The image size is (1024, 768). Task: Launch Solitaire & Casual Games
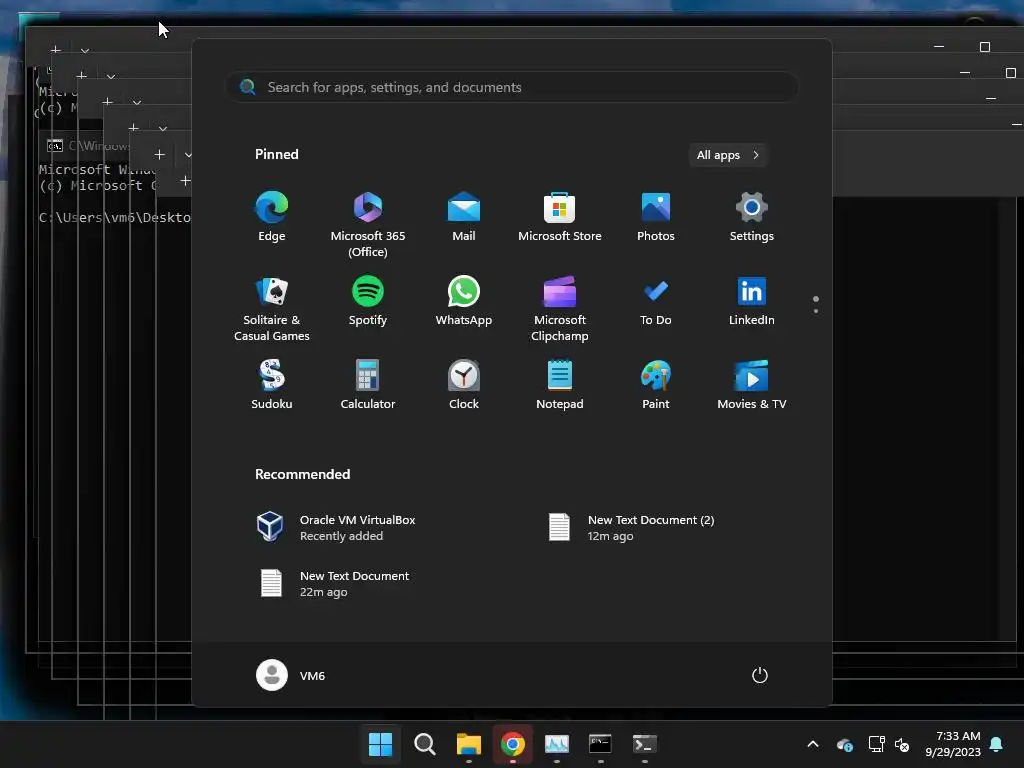coord(272,309)
